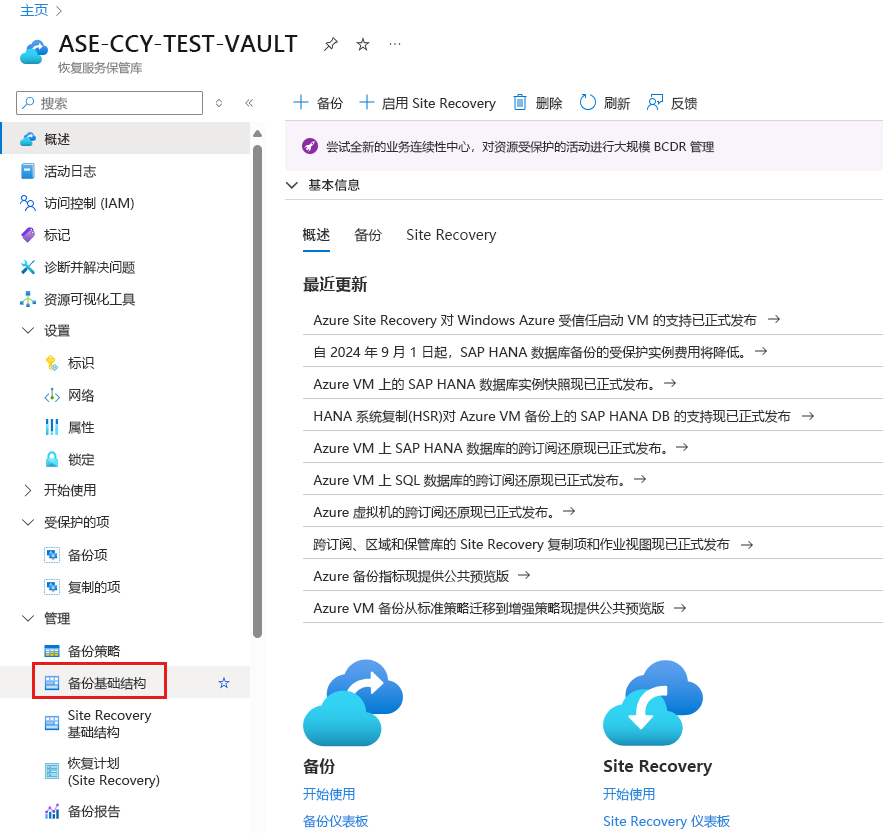The width and height of the screenshot is (883, 833).
Task: Go to 主页 breadcrumb
Action: [34, 10]
